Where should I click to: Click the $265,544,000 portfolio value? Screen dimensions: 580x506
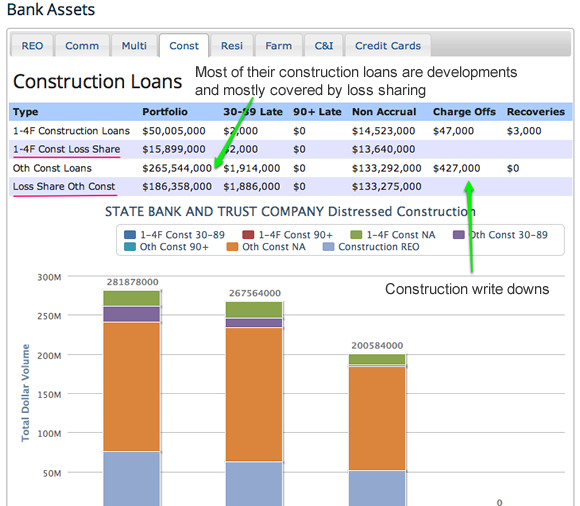pyautogui.click(x=177, y=168)
